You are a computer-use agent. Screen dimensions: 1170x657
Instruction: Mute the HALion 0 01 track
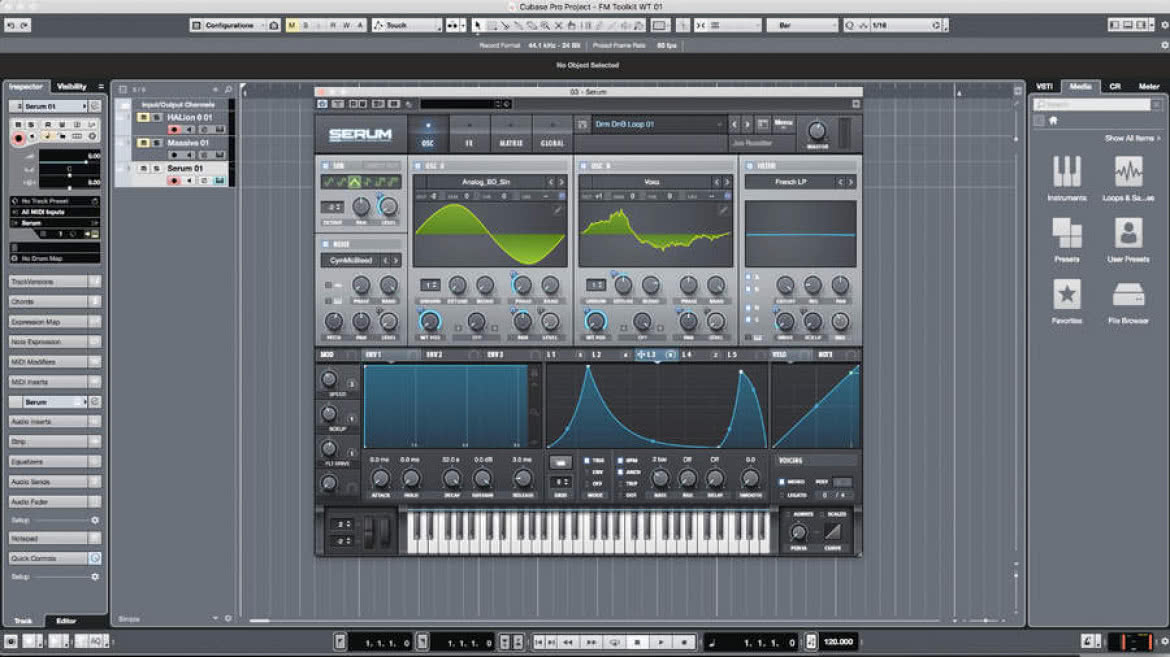click(144, 118)
